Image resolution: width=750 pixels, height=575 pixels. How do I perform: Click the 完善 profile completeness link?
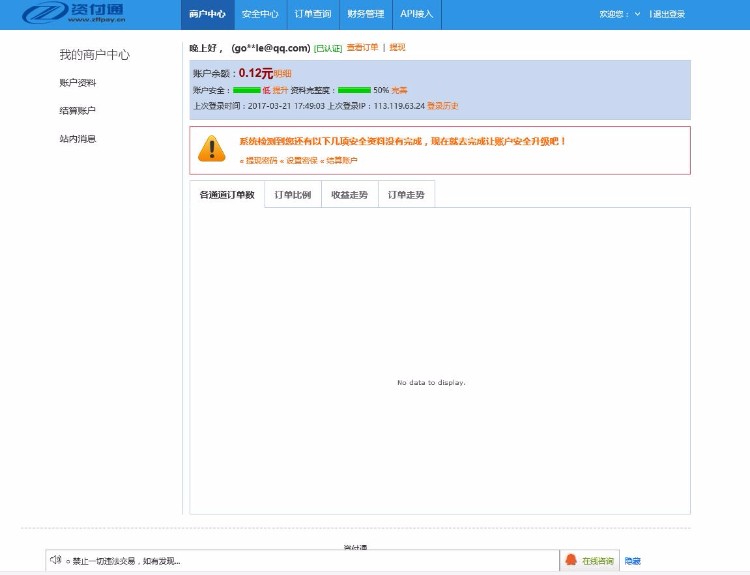coord(399,90)
